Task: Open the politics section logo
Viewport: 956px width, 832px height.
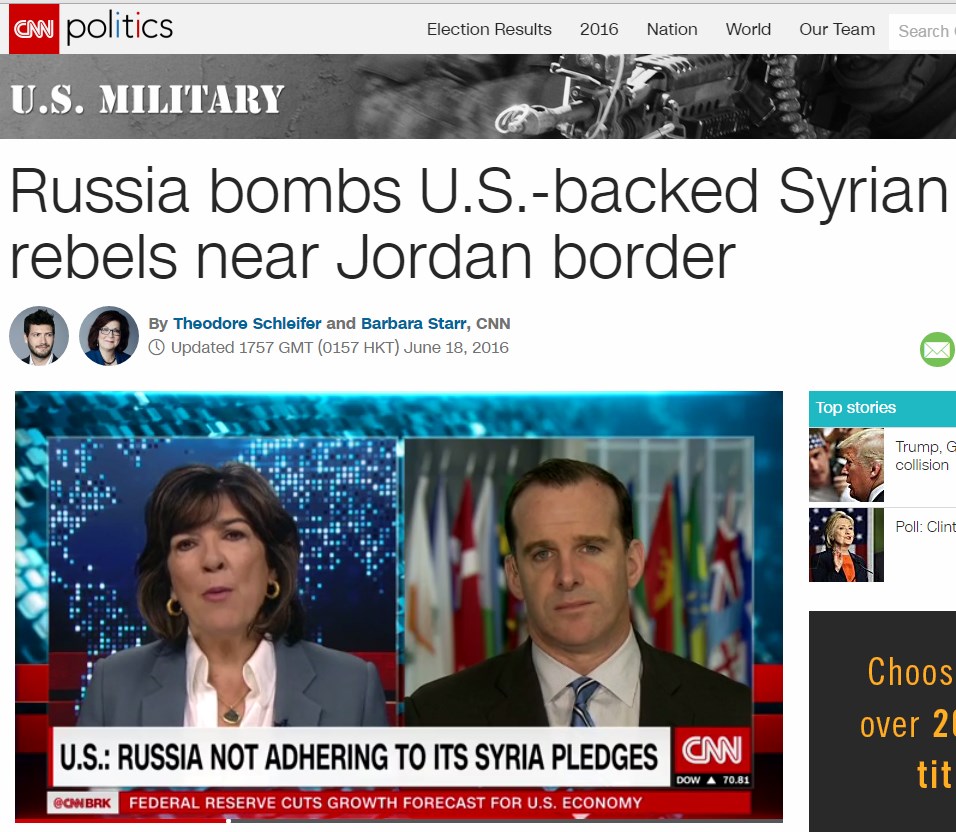Action: pyautogui.click(x=120, y=28)
